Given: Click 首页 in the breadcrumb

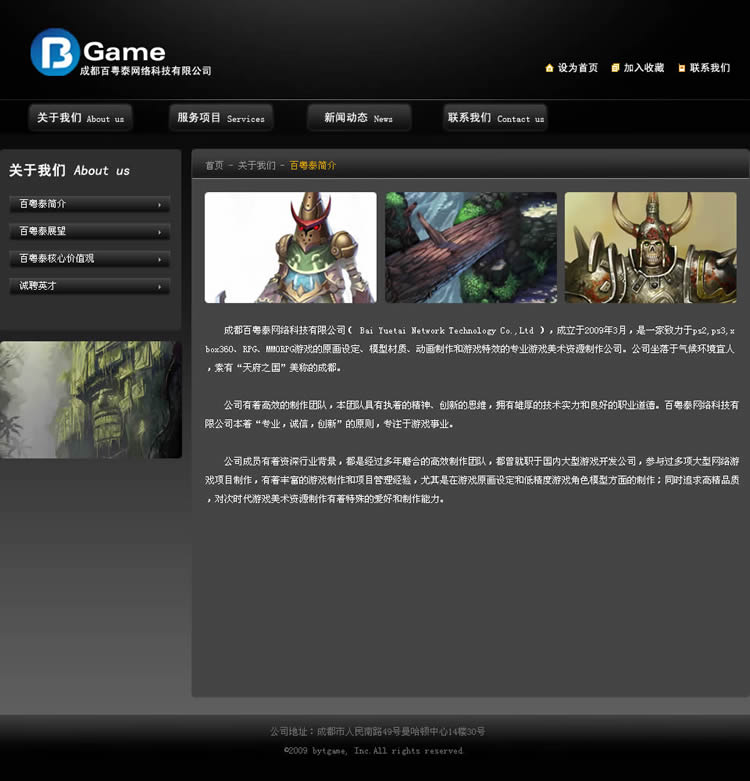Looking at the screenshot, I should click(x=214, y=165).
